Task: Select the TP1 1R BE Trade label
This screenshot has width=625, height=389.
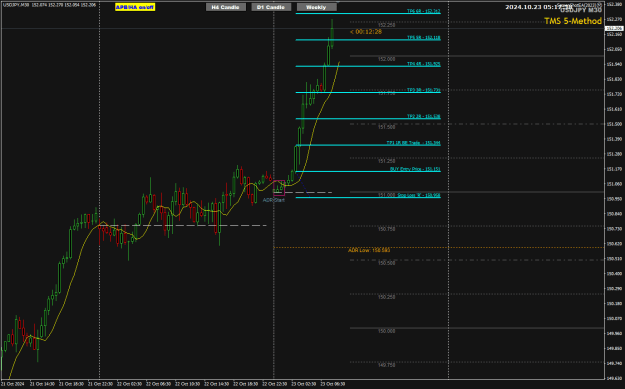Action: [x=413, y=143]
